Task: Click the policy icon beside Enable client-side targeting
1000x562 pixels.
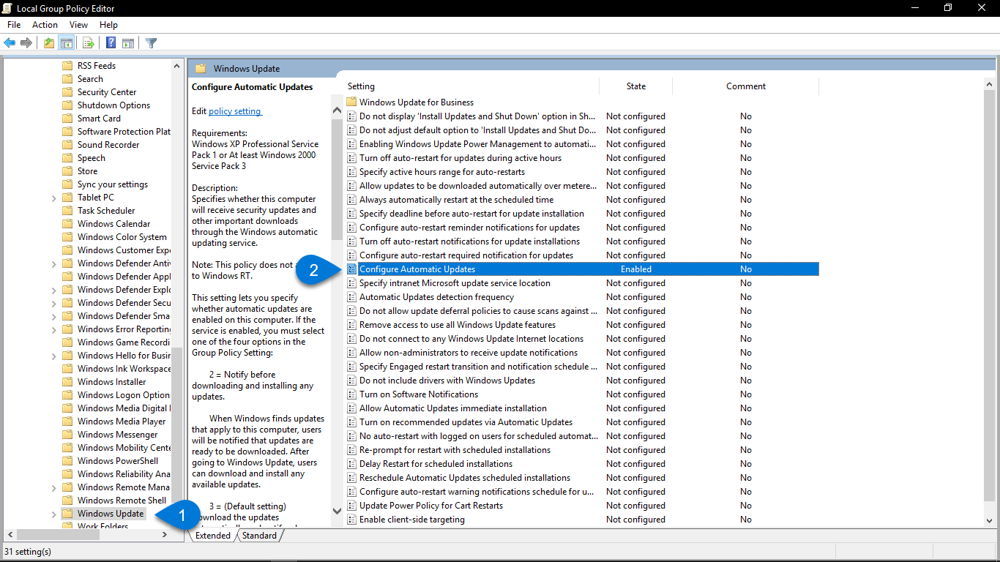Action: (x=351, y=519)
